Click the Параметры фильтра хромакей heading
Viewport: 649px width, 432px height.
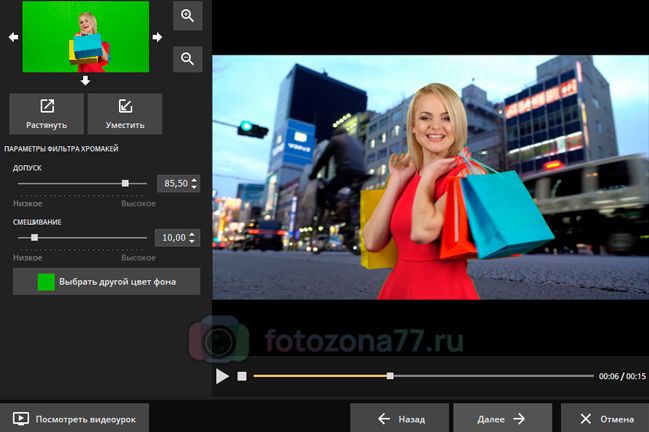coord(61,149)
